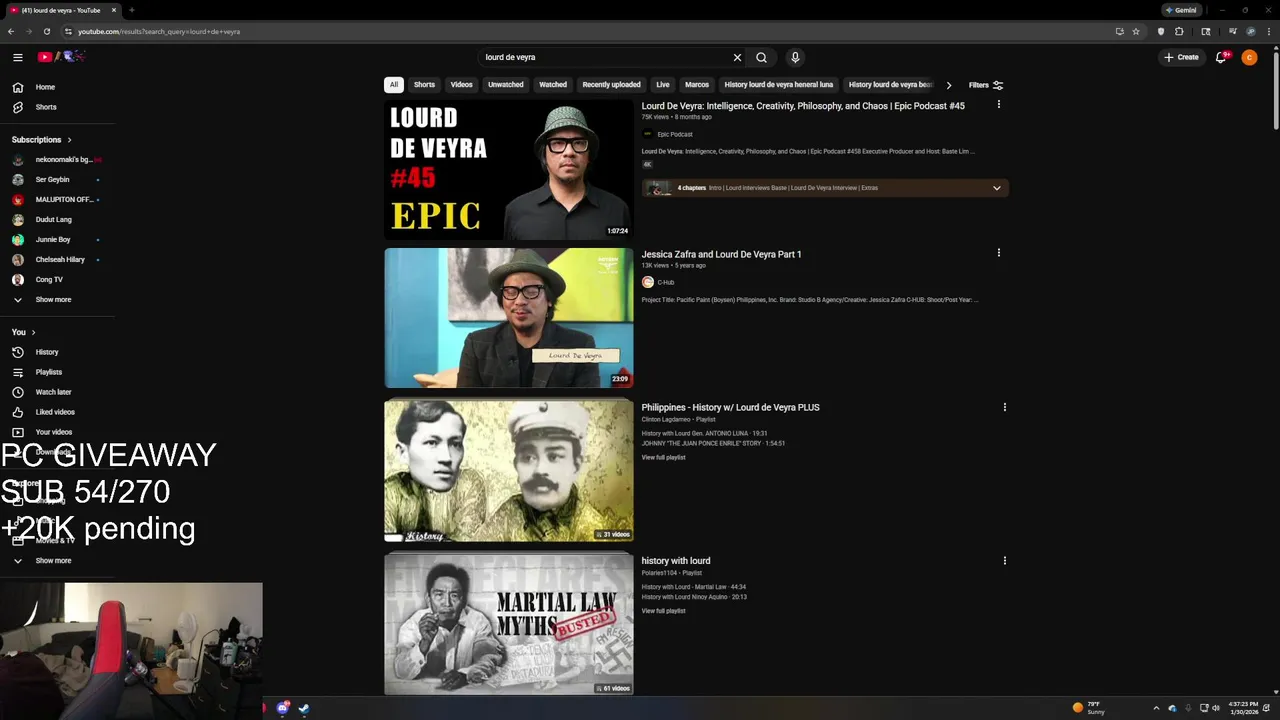The image size is (1280, 720).
Task: Open Martial Law Myths playlist thumbnail
Action: coord(509,624)
